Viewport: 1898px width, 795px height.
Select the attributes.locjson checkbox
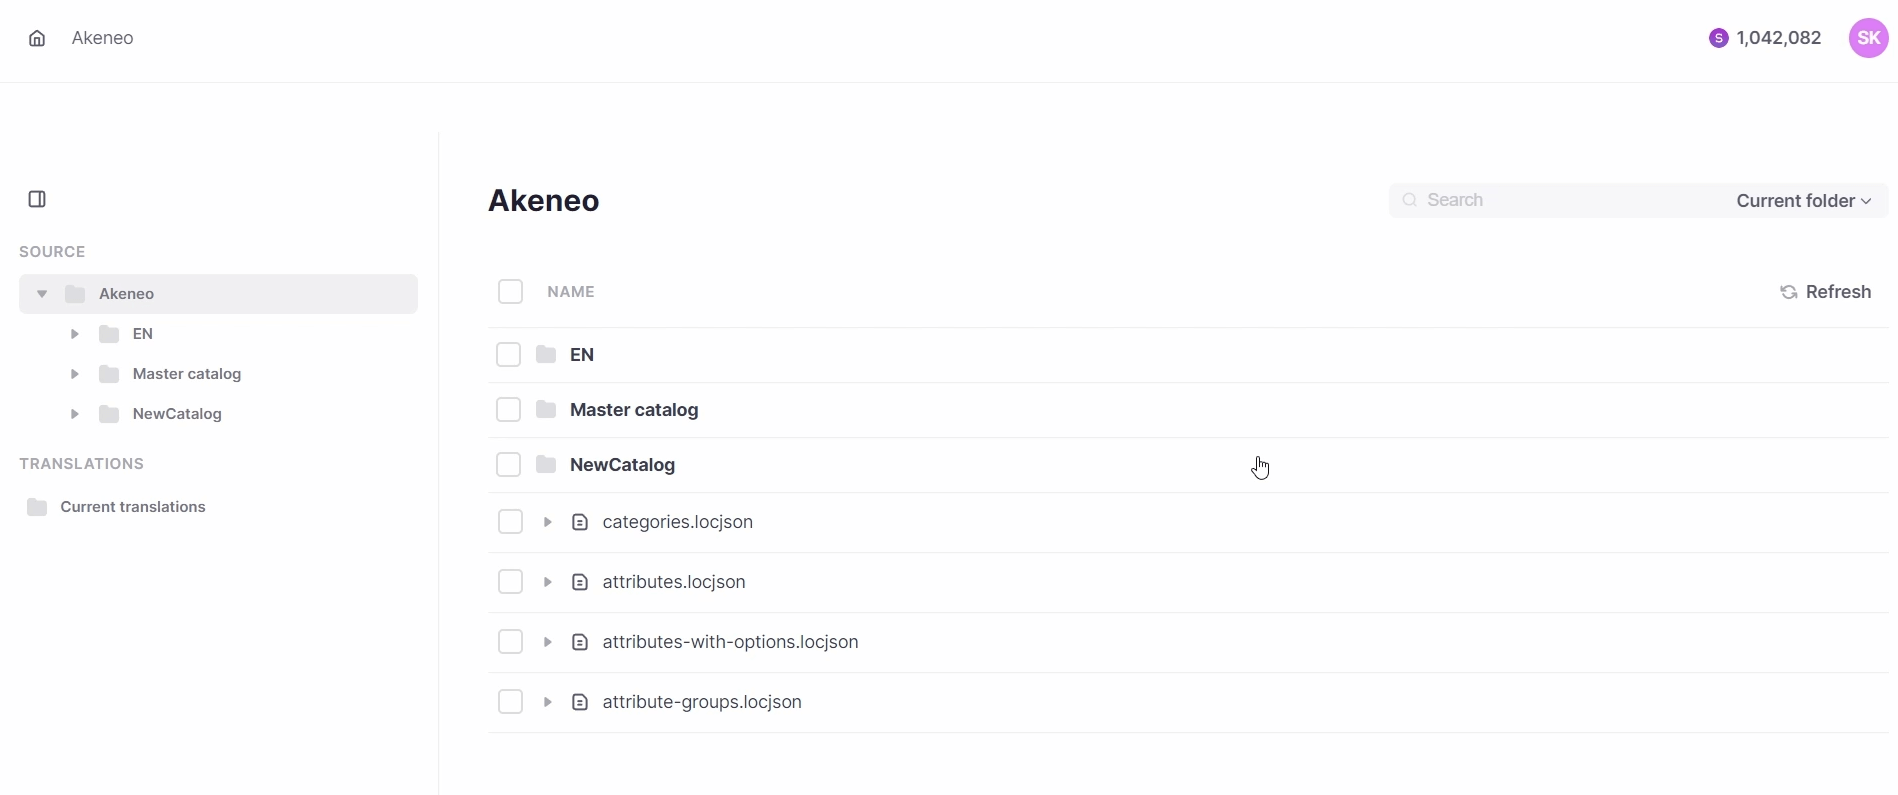[510, 582]
